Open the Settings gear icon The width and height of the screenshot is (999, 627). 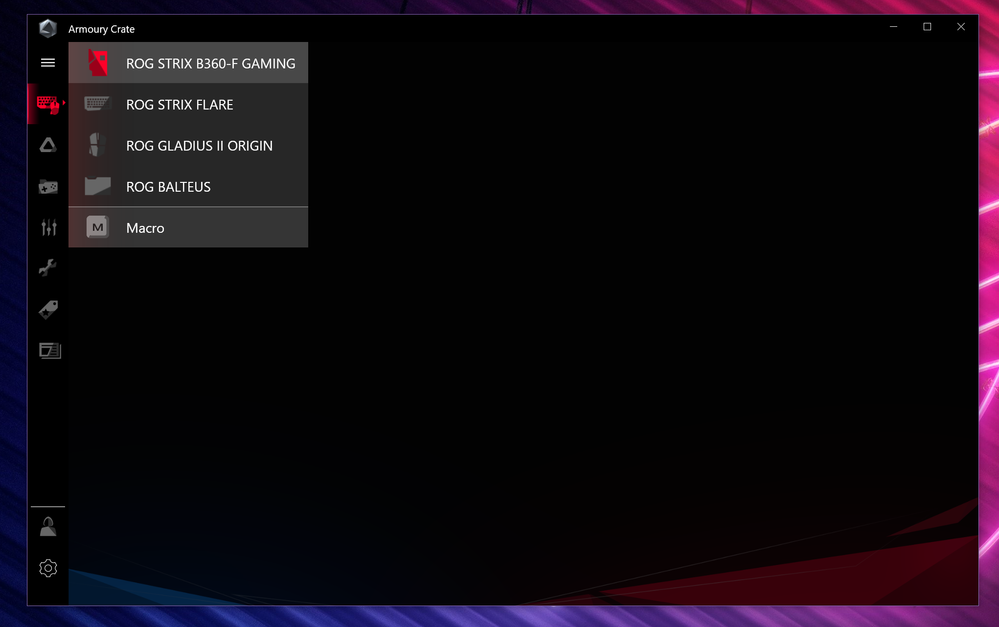point(48,568)
